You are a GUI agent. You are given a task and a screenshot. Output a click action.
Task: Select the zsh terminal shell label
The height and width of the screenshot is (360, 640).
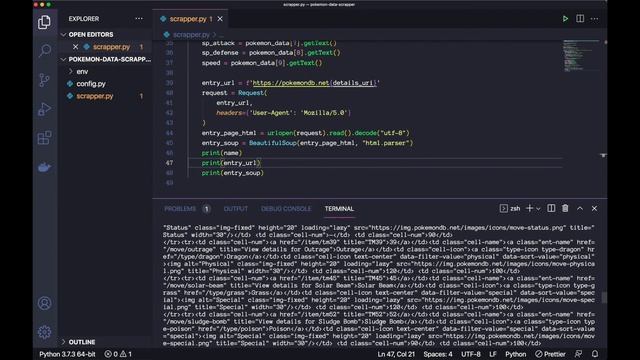[x=510, y=209]
